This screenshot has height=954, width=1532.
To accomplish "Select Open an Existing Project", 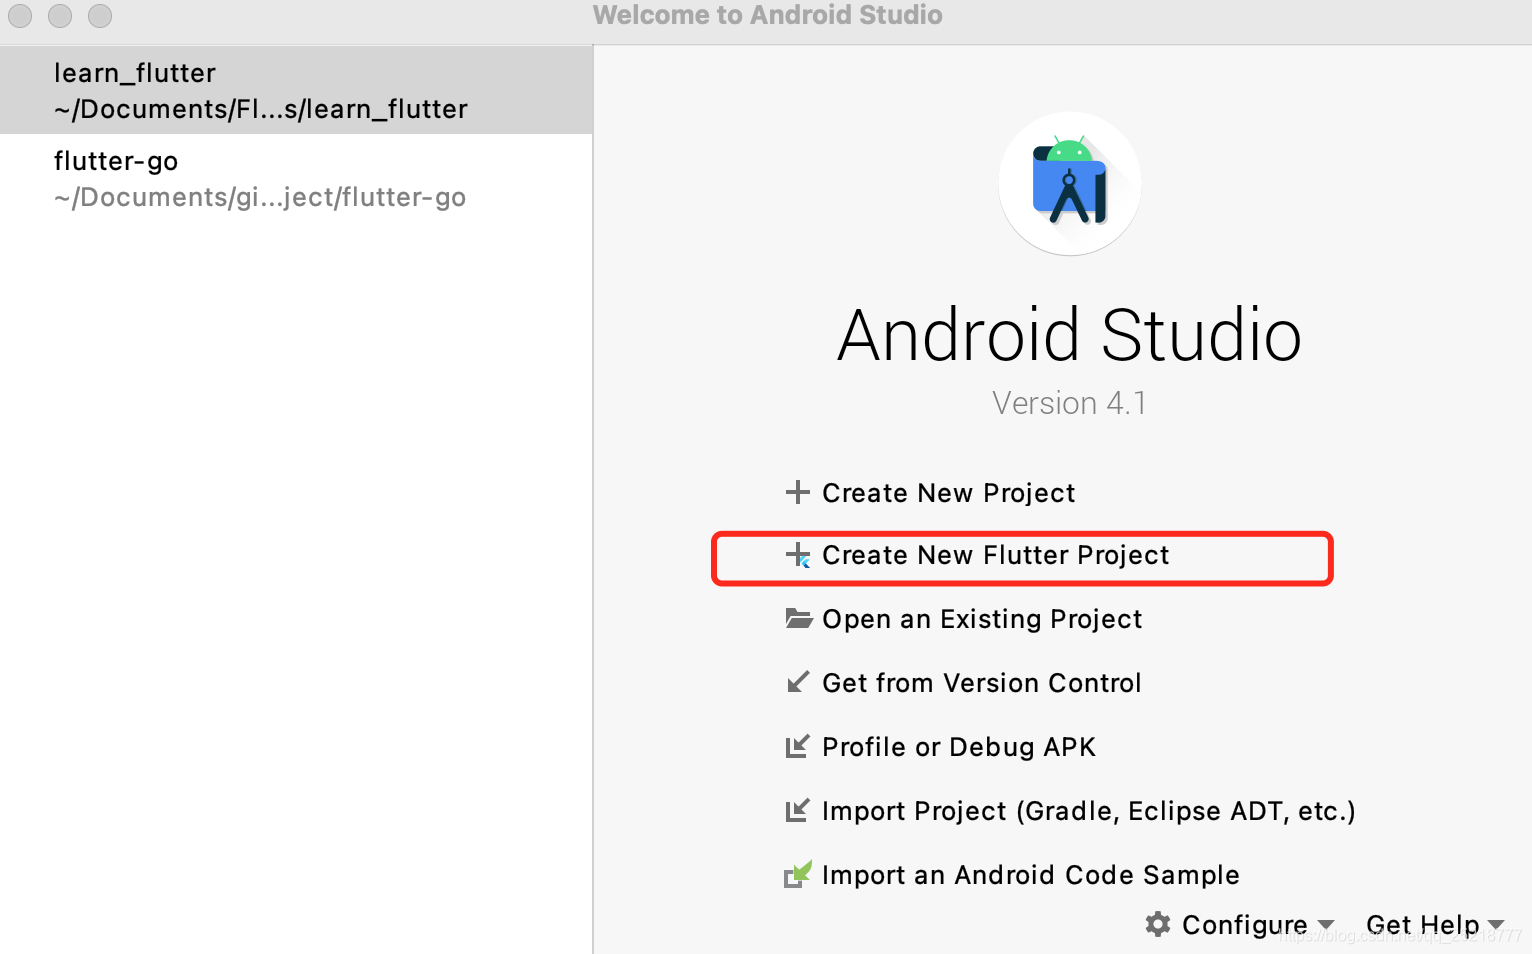I will coord(981,619).
